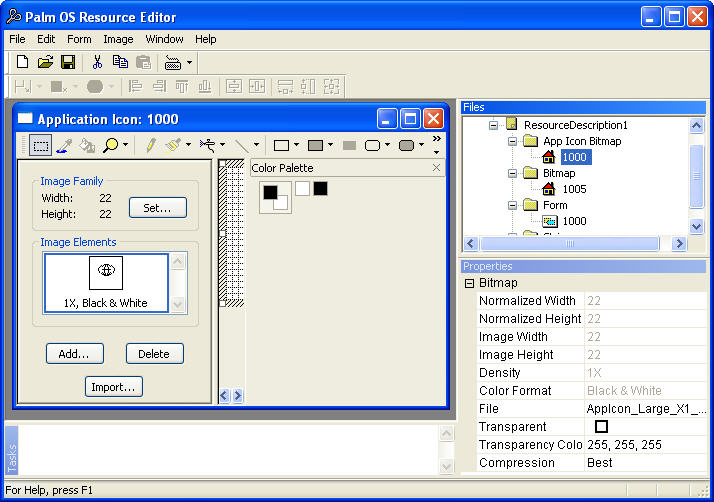Collapse the Bitmap properties section
Screen dimensions: 714x502
tap(469, 283)
